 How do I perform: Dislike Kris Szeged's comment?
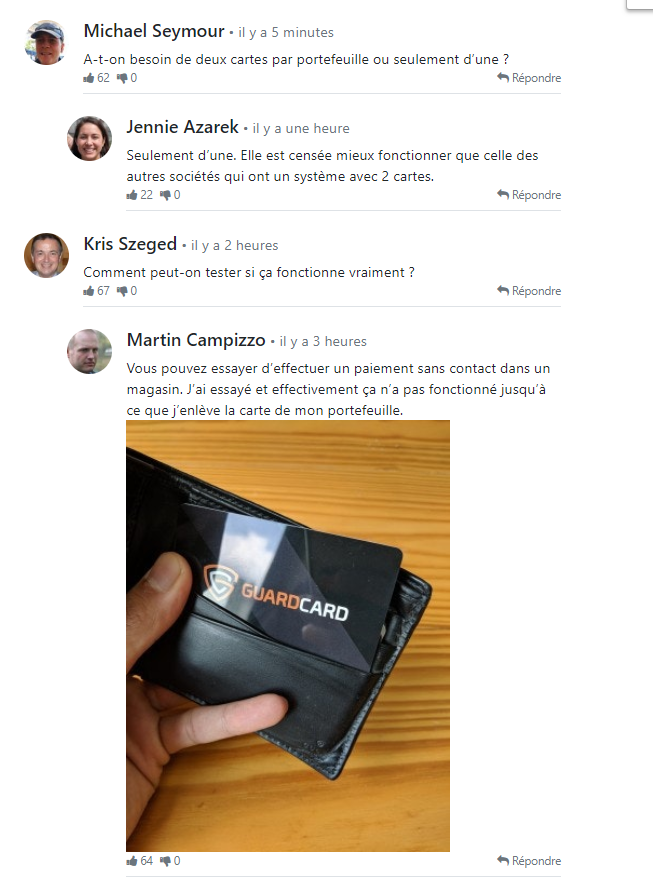[122, 291]
